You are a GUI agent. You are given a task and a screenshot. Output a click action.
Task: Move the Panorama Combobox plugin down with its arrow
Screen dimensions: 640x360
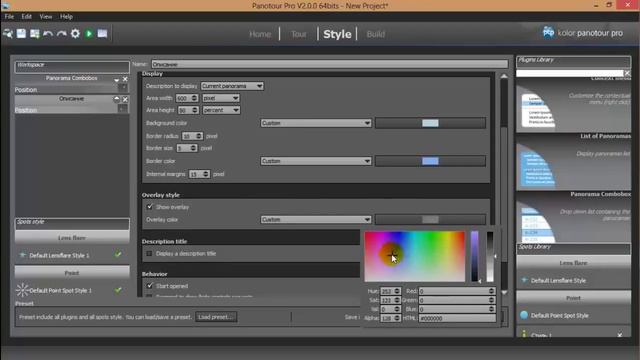tap(117, 79)
